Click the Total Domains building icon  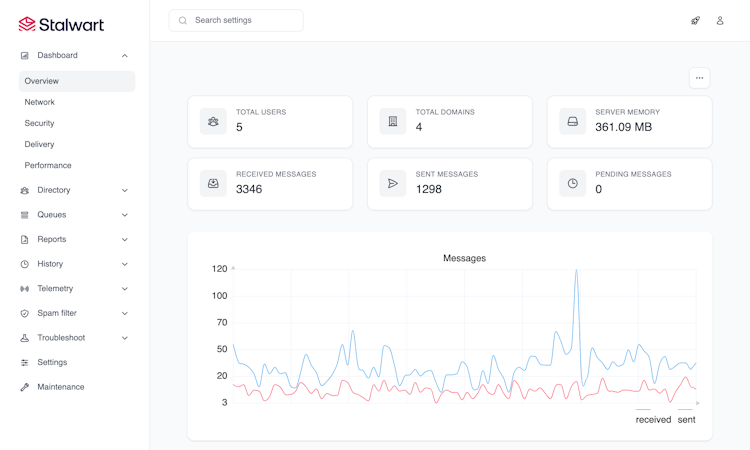pyautogui.click(x=393, y=121)
